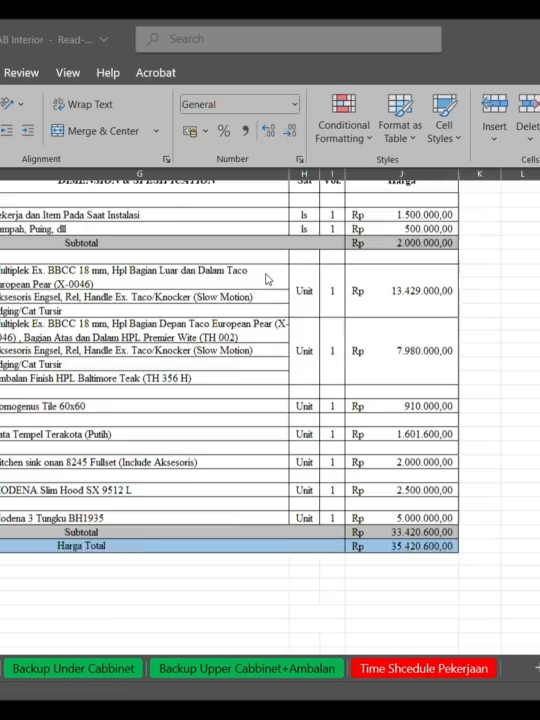540x720 pixels.
Task: Switch to the View ribbon tab
Action: coord(68,73)
